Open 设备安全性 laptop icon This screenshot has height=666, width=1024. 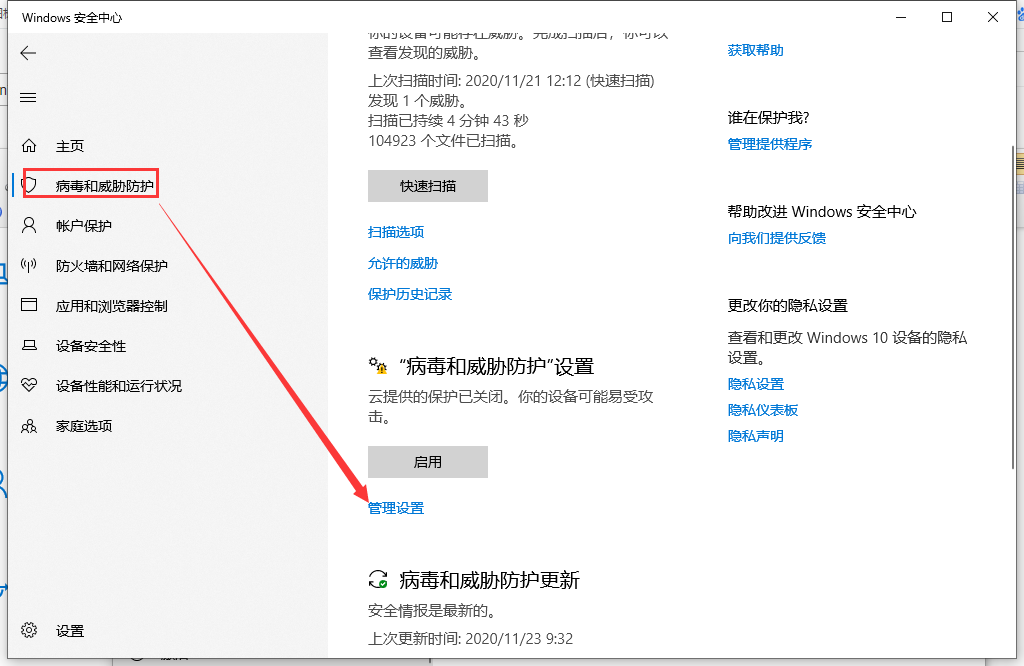(29, 346)
